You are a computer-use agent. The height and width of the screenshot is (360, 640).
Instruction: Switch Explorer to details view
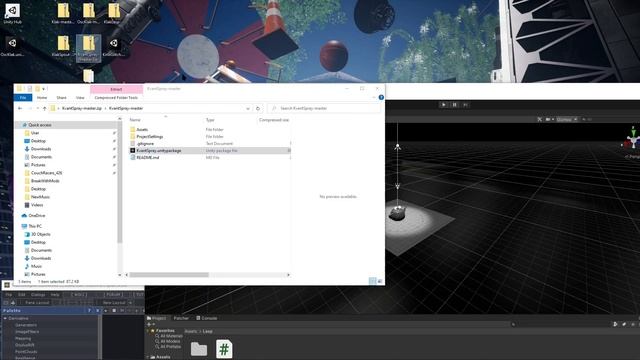372,281
